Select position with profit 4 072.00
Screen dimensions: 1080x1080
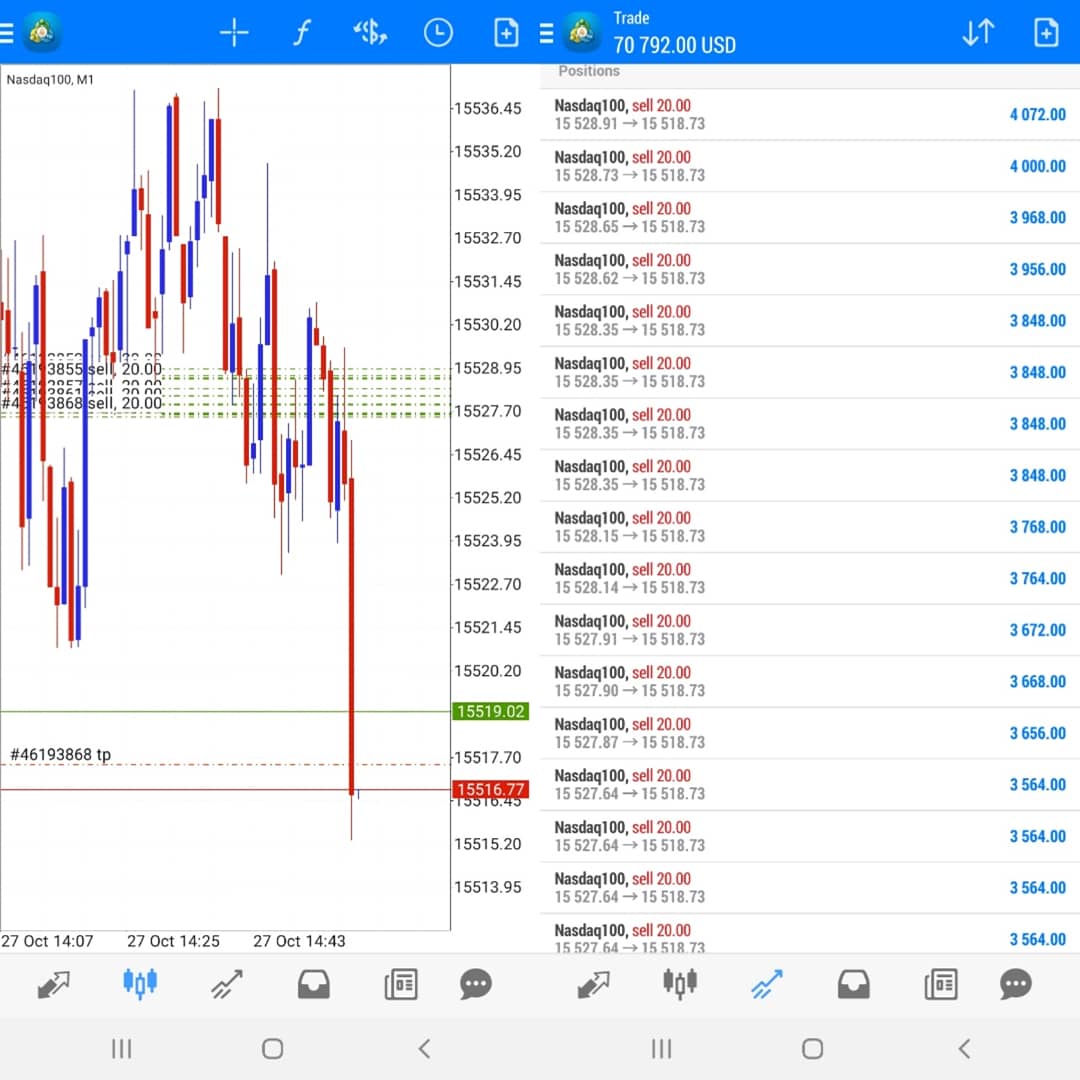[810, 114]
